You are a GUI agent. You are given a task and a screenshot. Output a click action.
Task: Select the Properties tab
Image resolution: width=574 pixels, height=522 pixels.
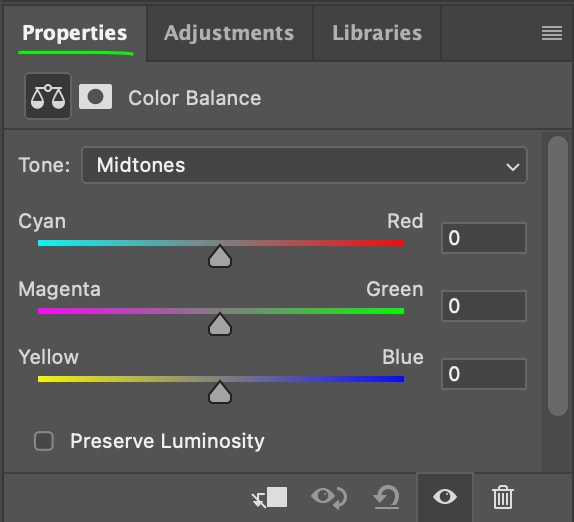coord(75,33)
